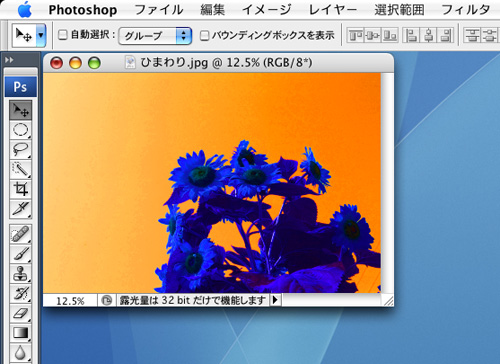Enable the 自動選択 checkbox

(63, 35)
